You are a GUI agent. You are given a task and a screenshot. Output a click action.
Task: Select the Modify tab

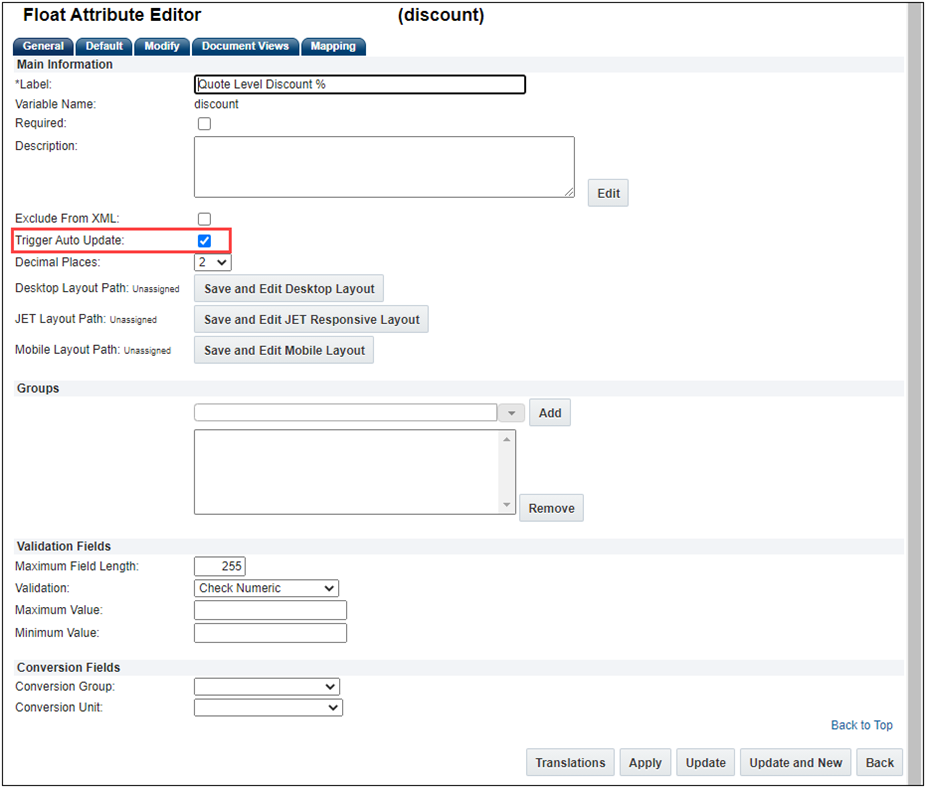coord(162,46)
